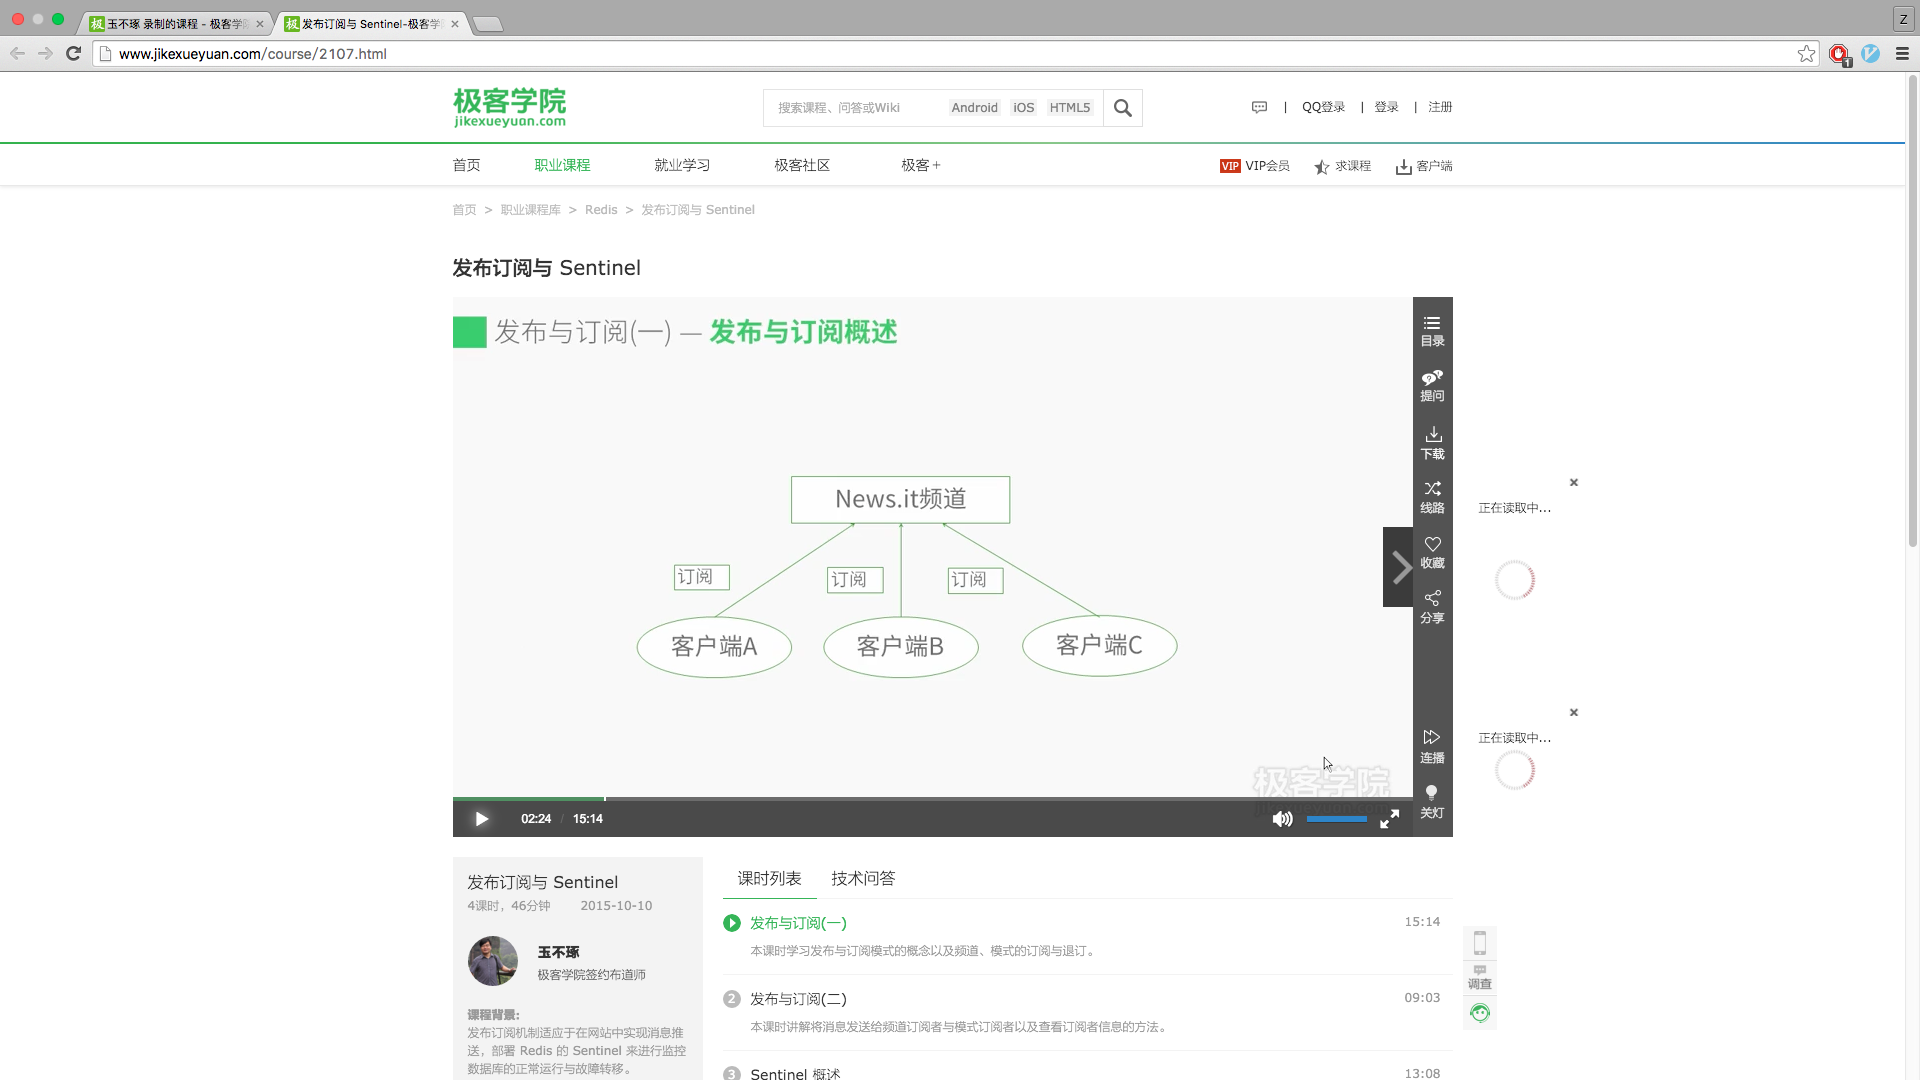This screenshot has height=1080, width=1920.
Task: Open the 目录 catalog icon in player sidebar
Action: [x=1432, y=330]
